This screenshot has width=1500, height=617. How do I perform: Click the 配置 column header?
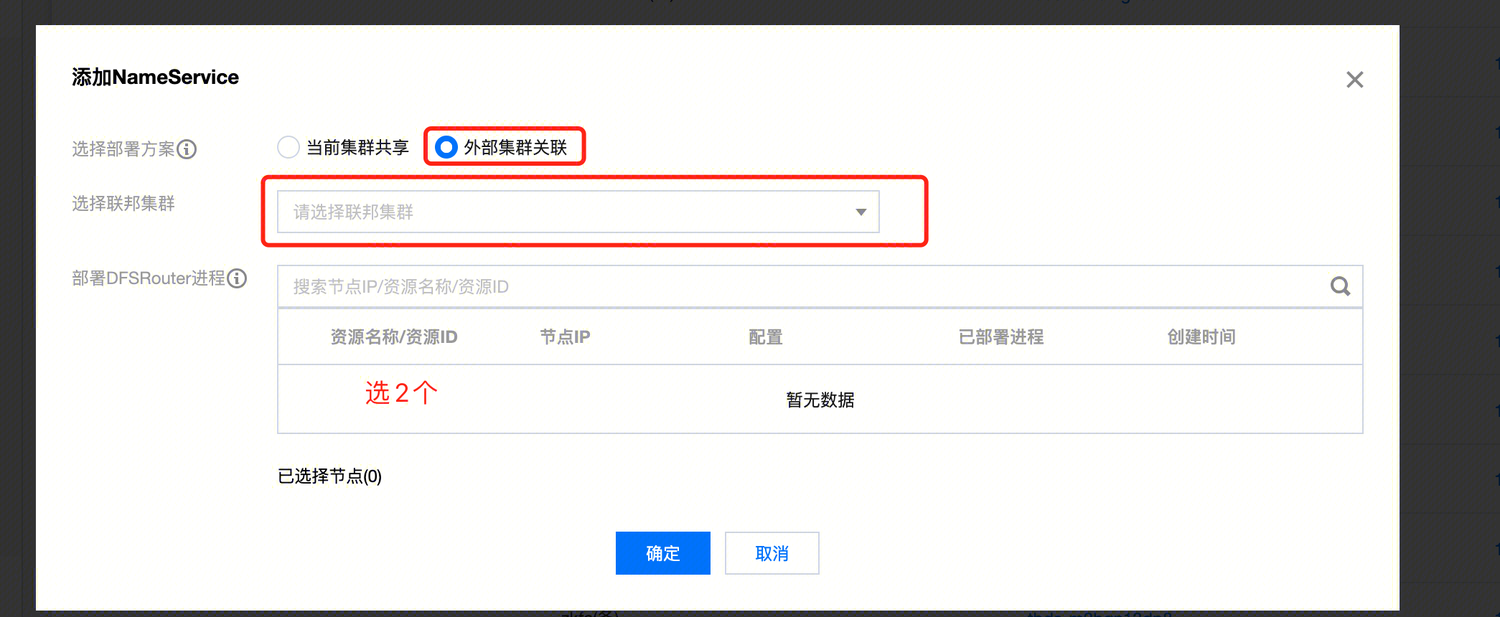pyautogui.click(x=765, y=337)
